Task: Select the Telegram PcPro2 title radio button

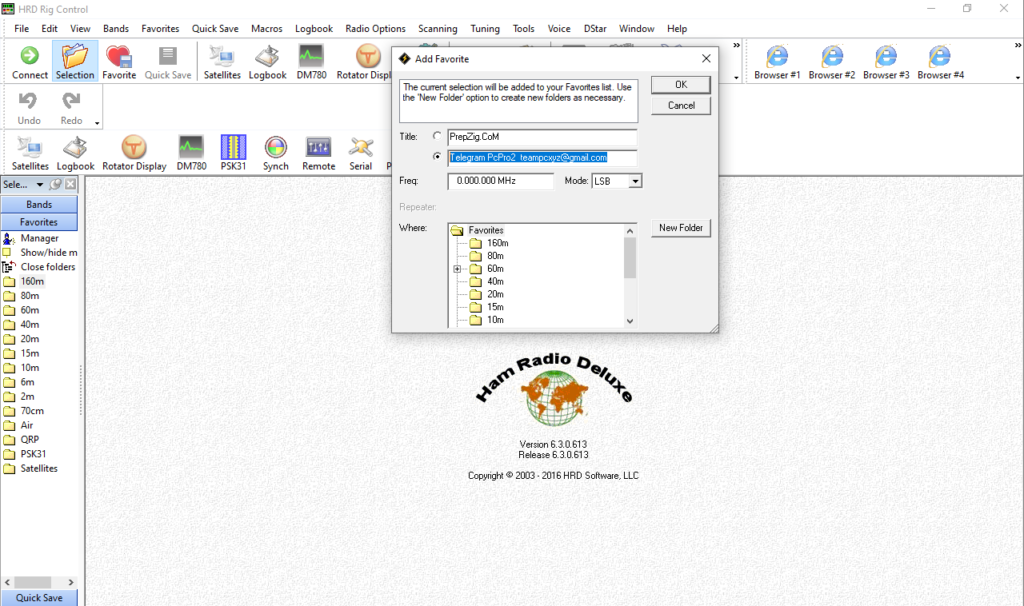Action: (437, 157)
